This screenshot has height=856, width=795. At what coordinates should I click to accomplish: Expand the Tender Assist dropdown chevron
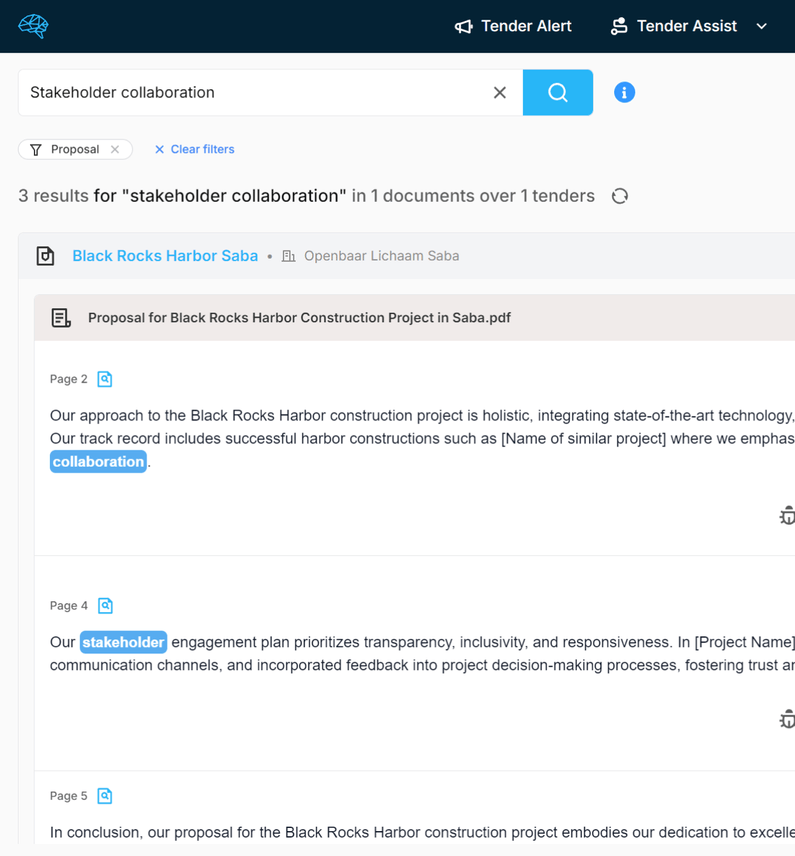(x=762, y=26)
